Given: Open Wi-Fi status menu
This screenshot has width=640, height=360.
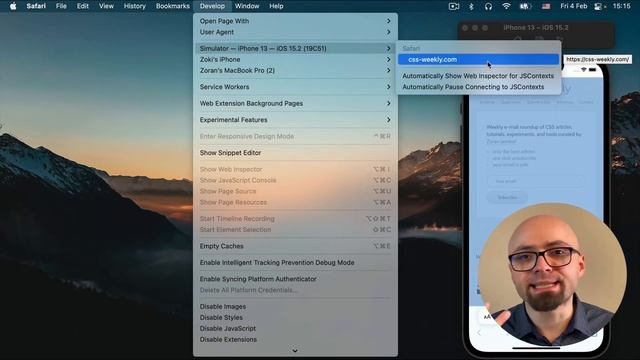Looking at the screenshot, I should click(x=506, y=6).
